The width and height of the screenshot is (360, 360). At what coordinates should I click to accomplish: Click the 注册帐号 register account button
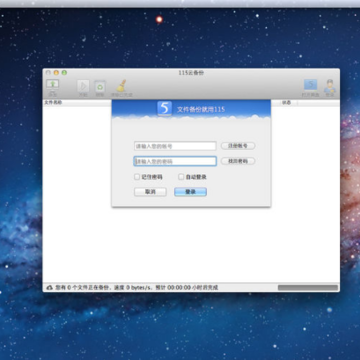tap(238, 146)
